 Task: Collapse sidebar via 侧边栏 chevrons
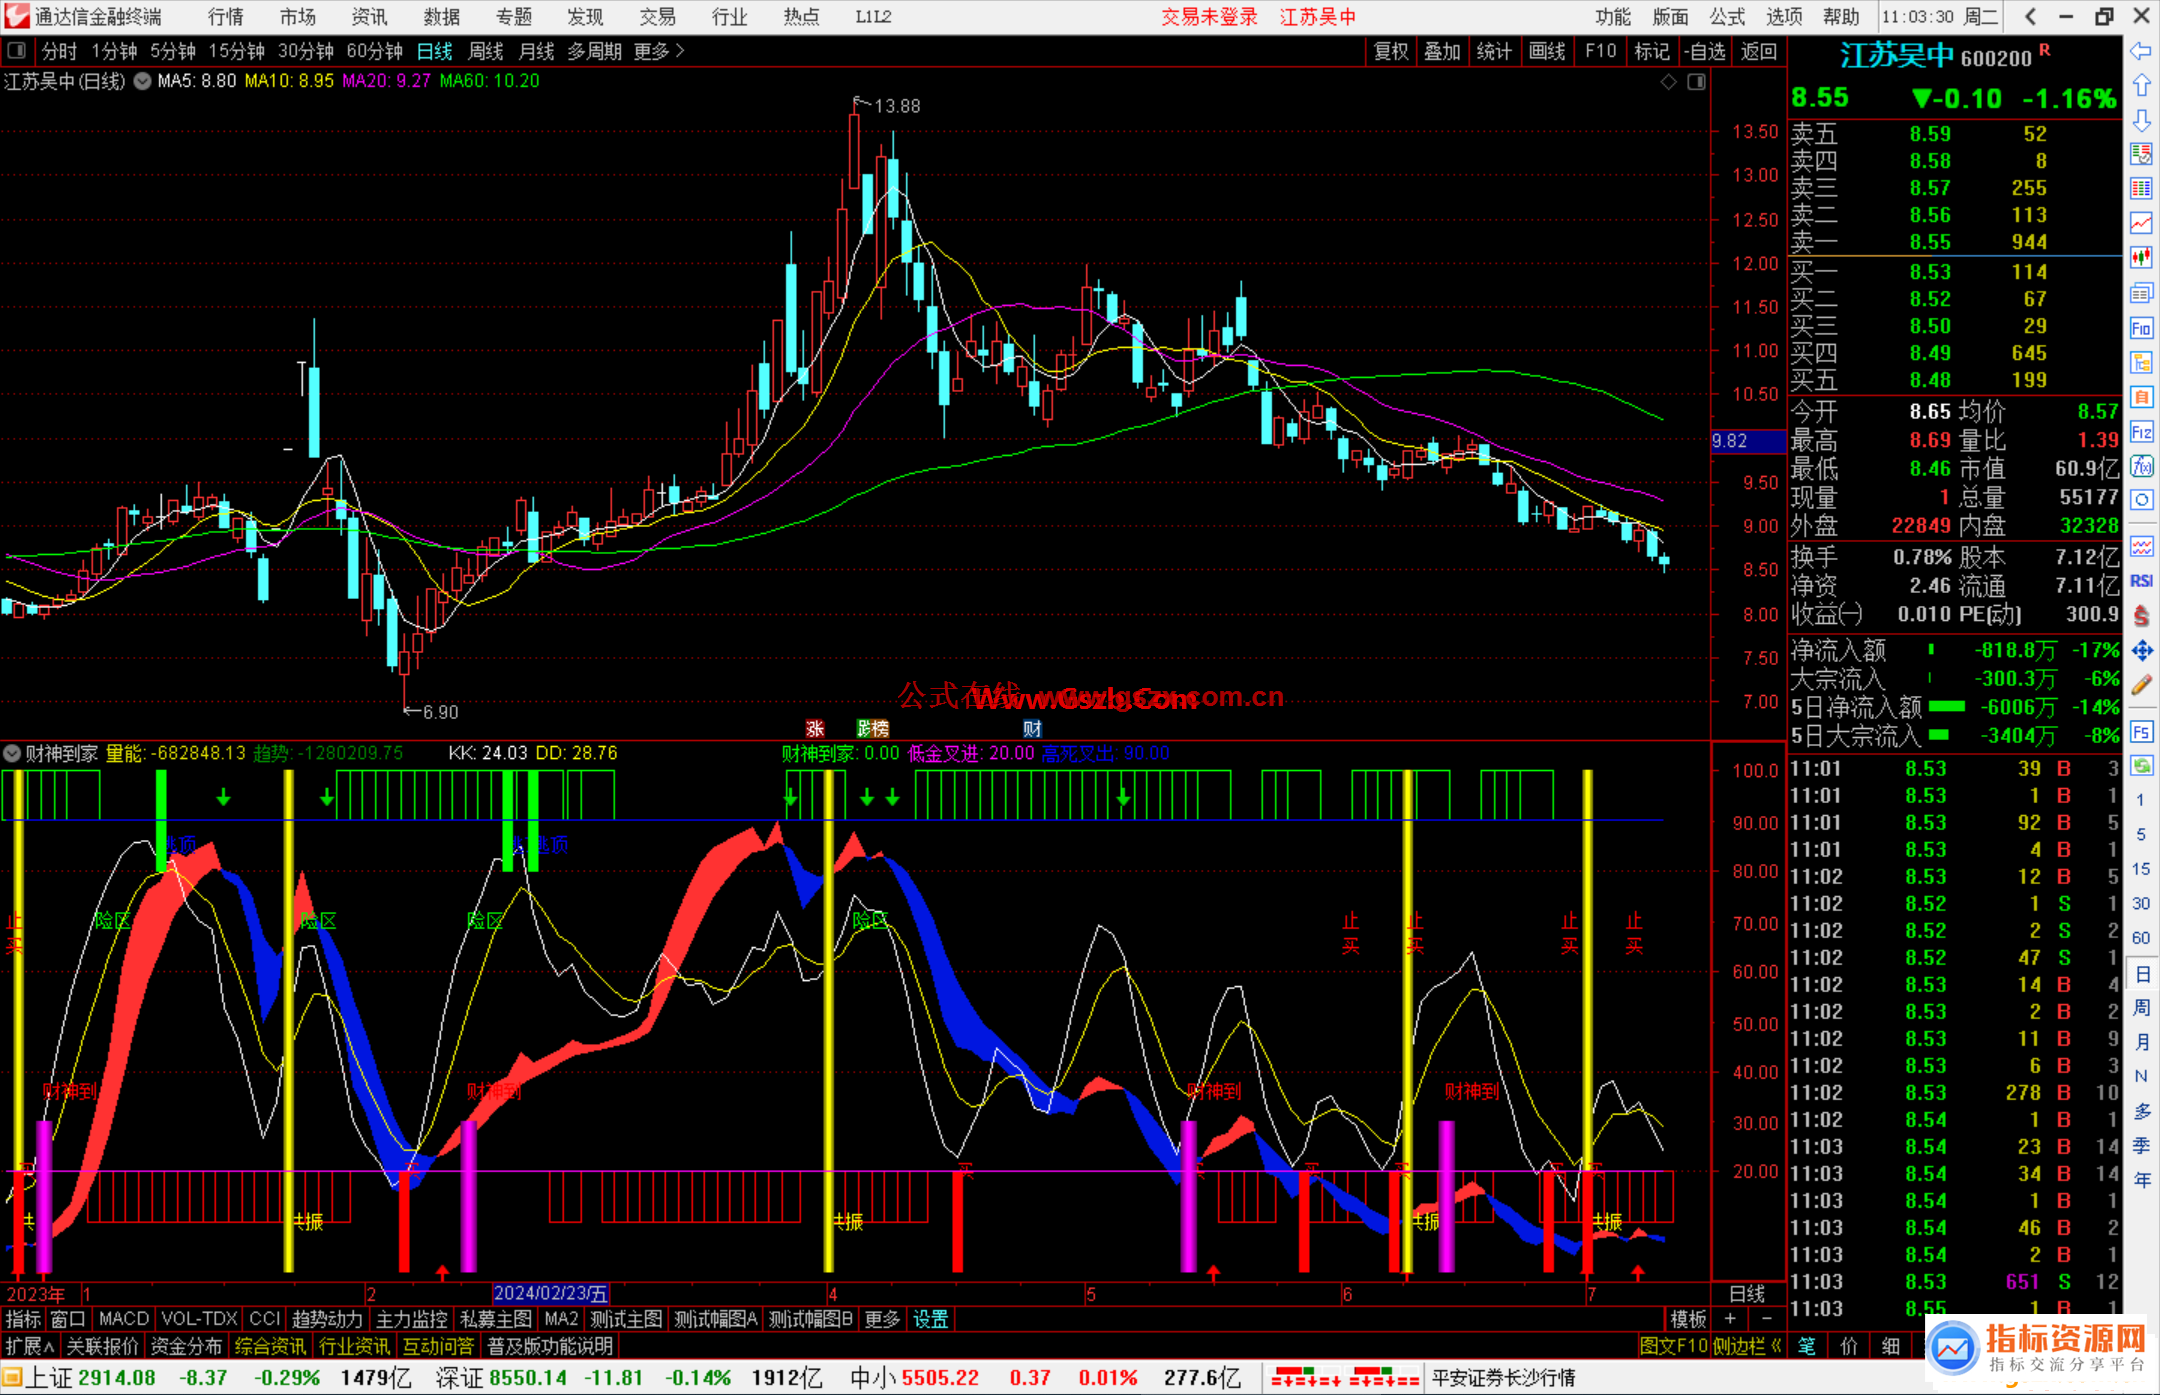pyautogui.click(x=1748, y=1346)
